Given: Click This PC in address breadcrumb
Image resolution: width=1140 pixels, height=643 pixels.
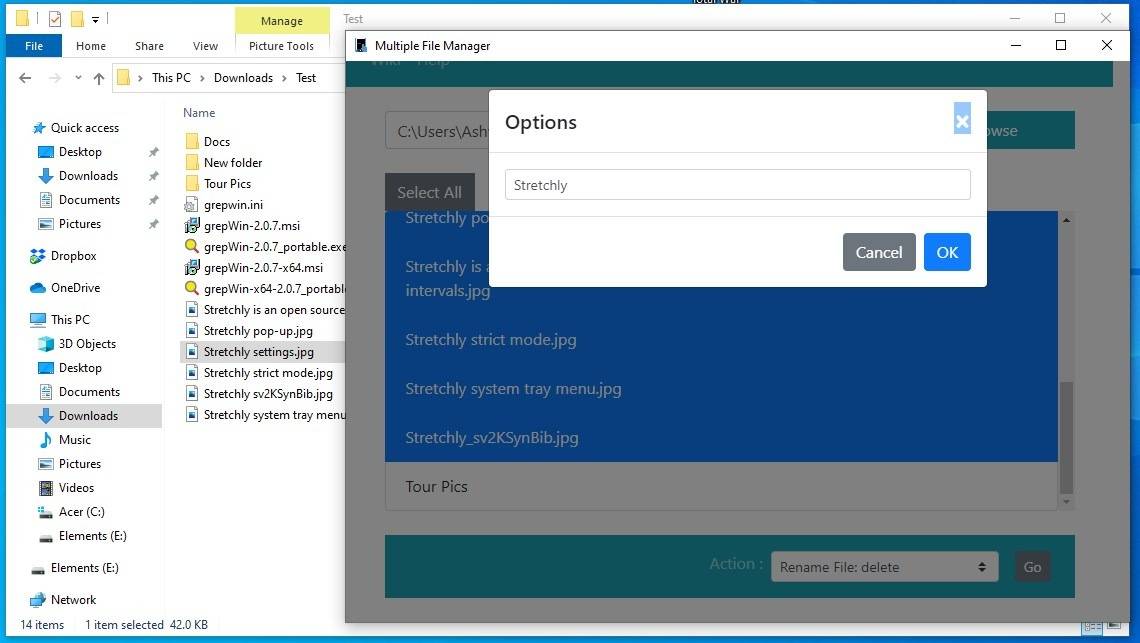Looking at the screenshot, I should coord(171,78).
